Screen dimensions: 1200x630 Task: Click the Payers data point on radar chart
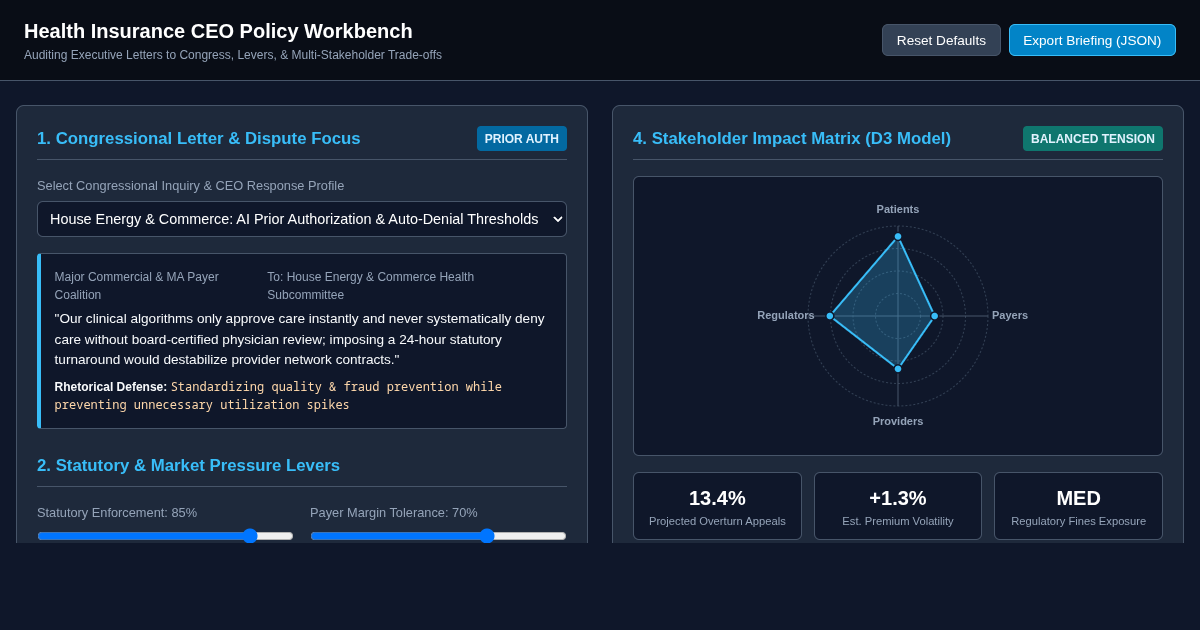(935, 316)
